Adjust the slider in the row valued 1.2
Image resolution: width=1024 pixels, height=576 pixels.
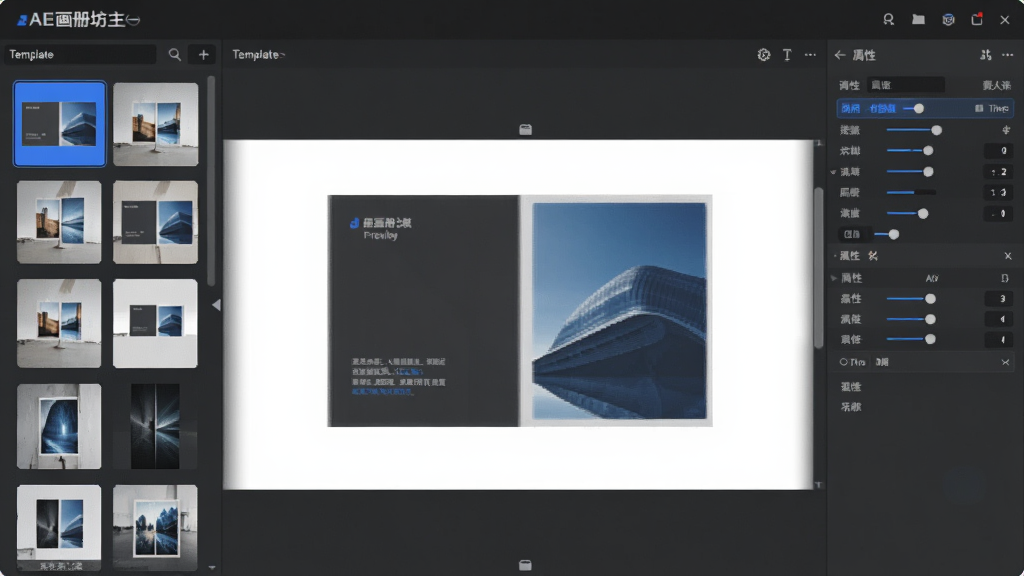(910, 172)
